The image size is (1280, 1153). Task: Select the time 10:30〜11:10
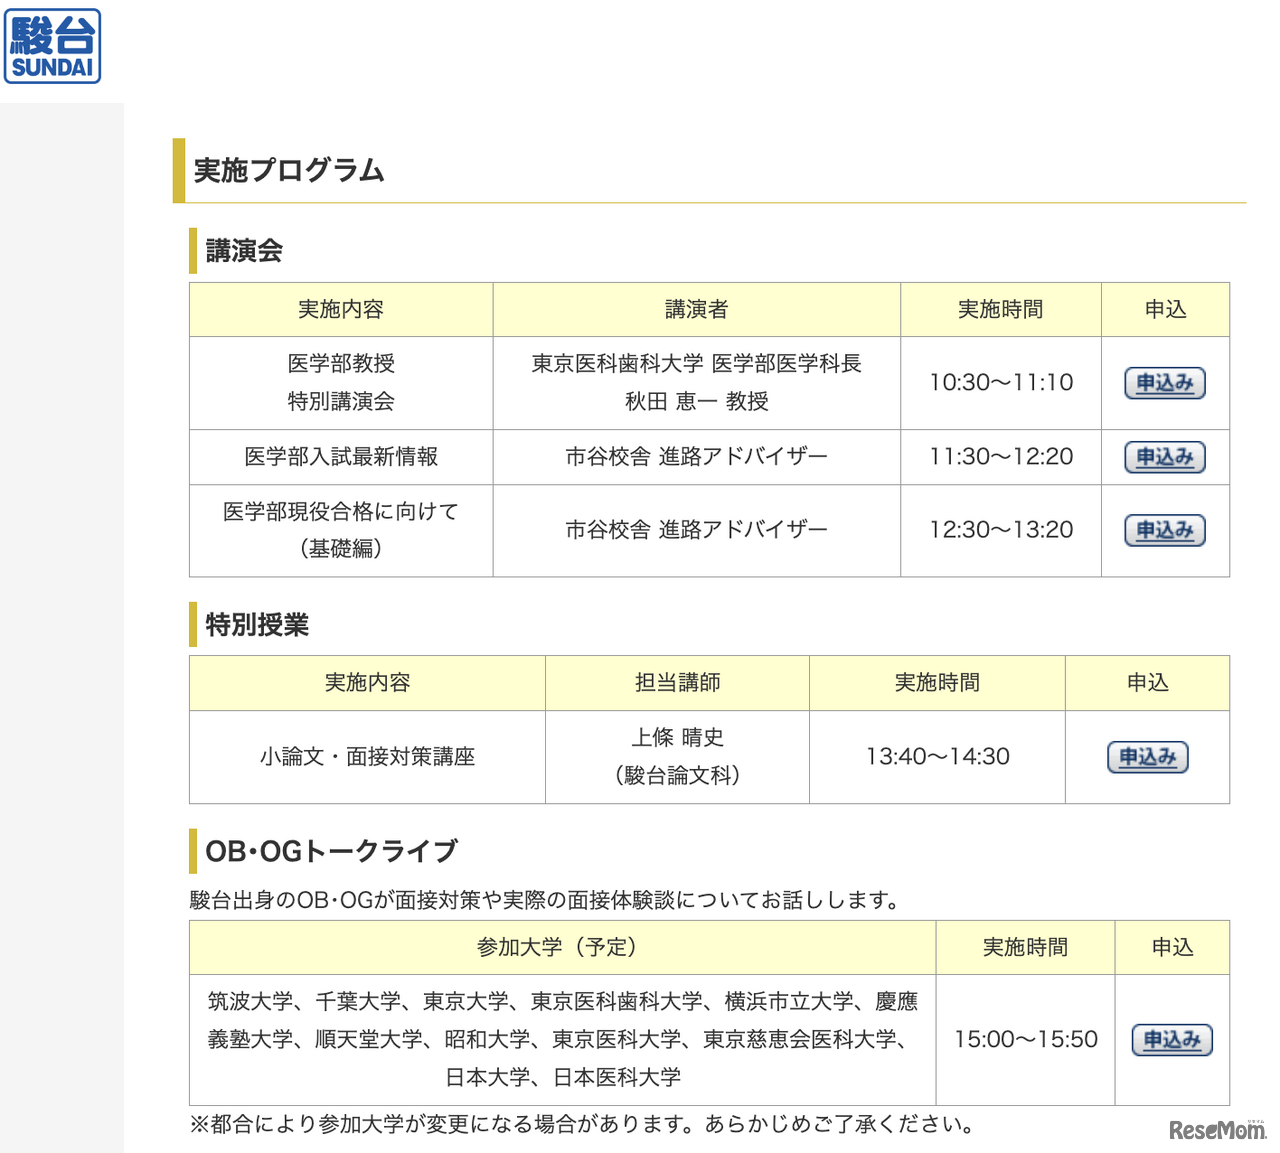click(x=1001, y=383)
